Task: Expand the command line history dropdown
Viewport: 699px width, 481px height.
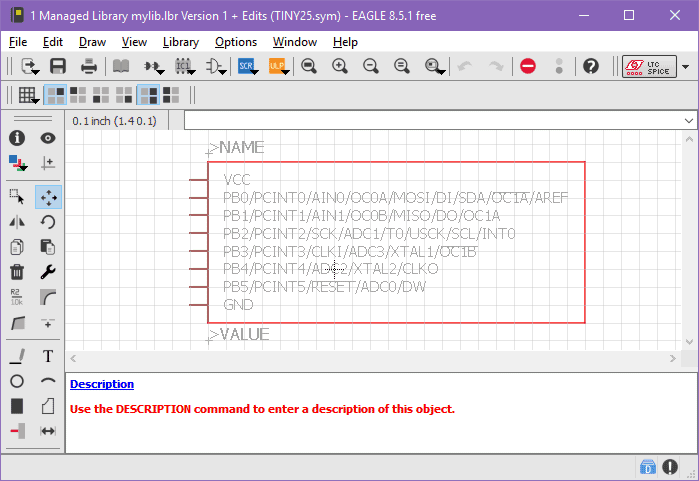Action: coord(688,120)
